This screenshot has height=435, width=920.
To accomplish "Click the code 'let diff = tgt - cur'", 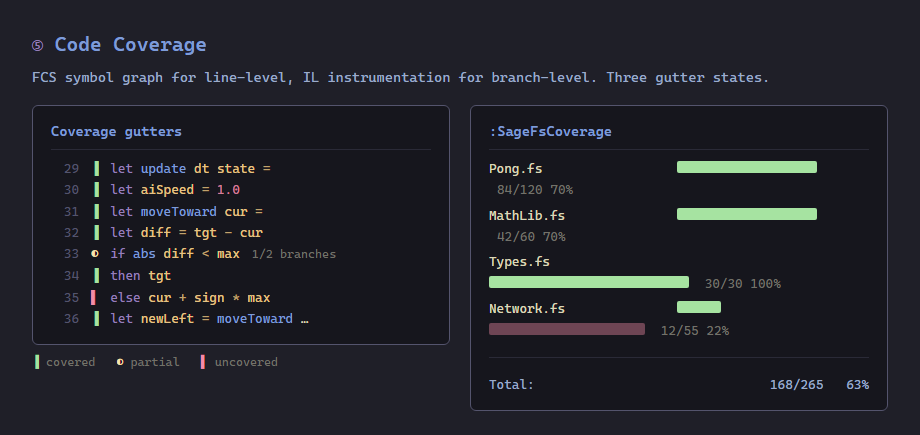I will (187, 233).
